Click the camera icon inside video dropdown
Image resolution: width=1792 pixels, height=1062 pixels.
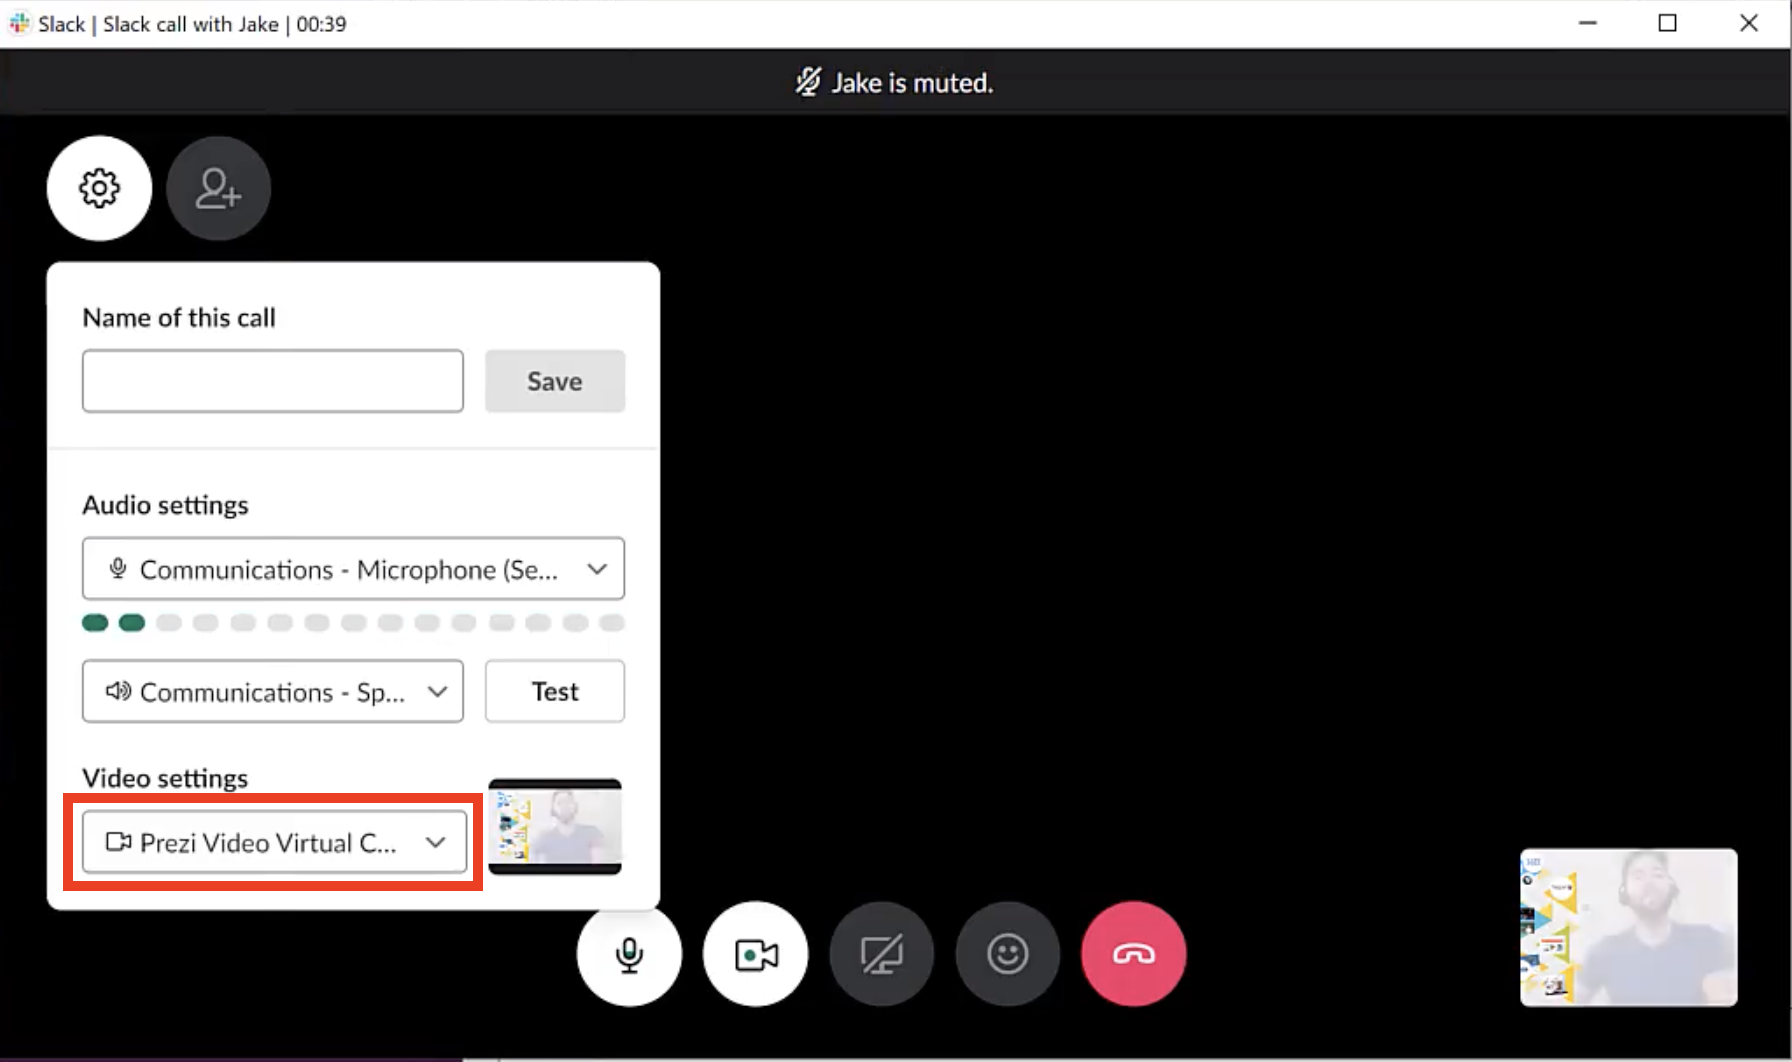point(118,842)
